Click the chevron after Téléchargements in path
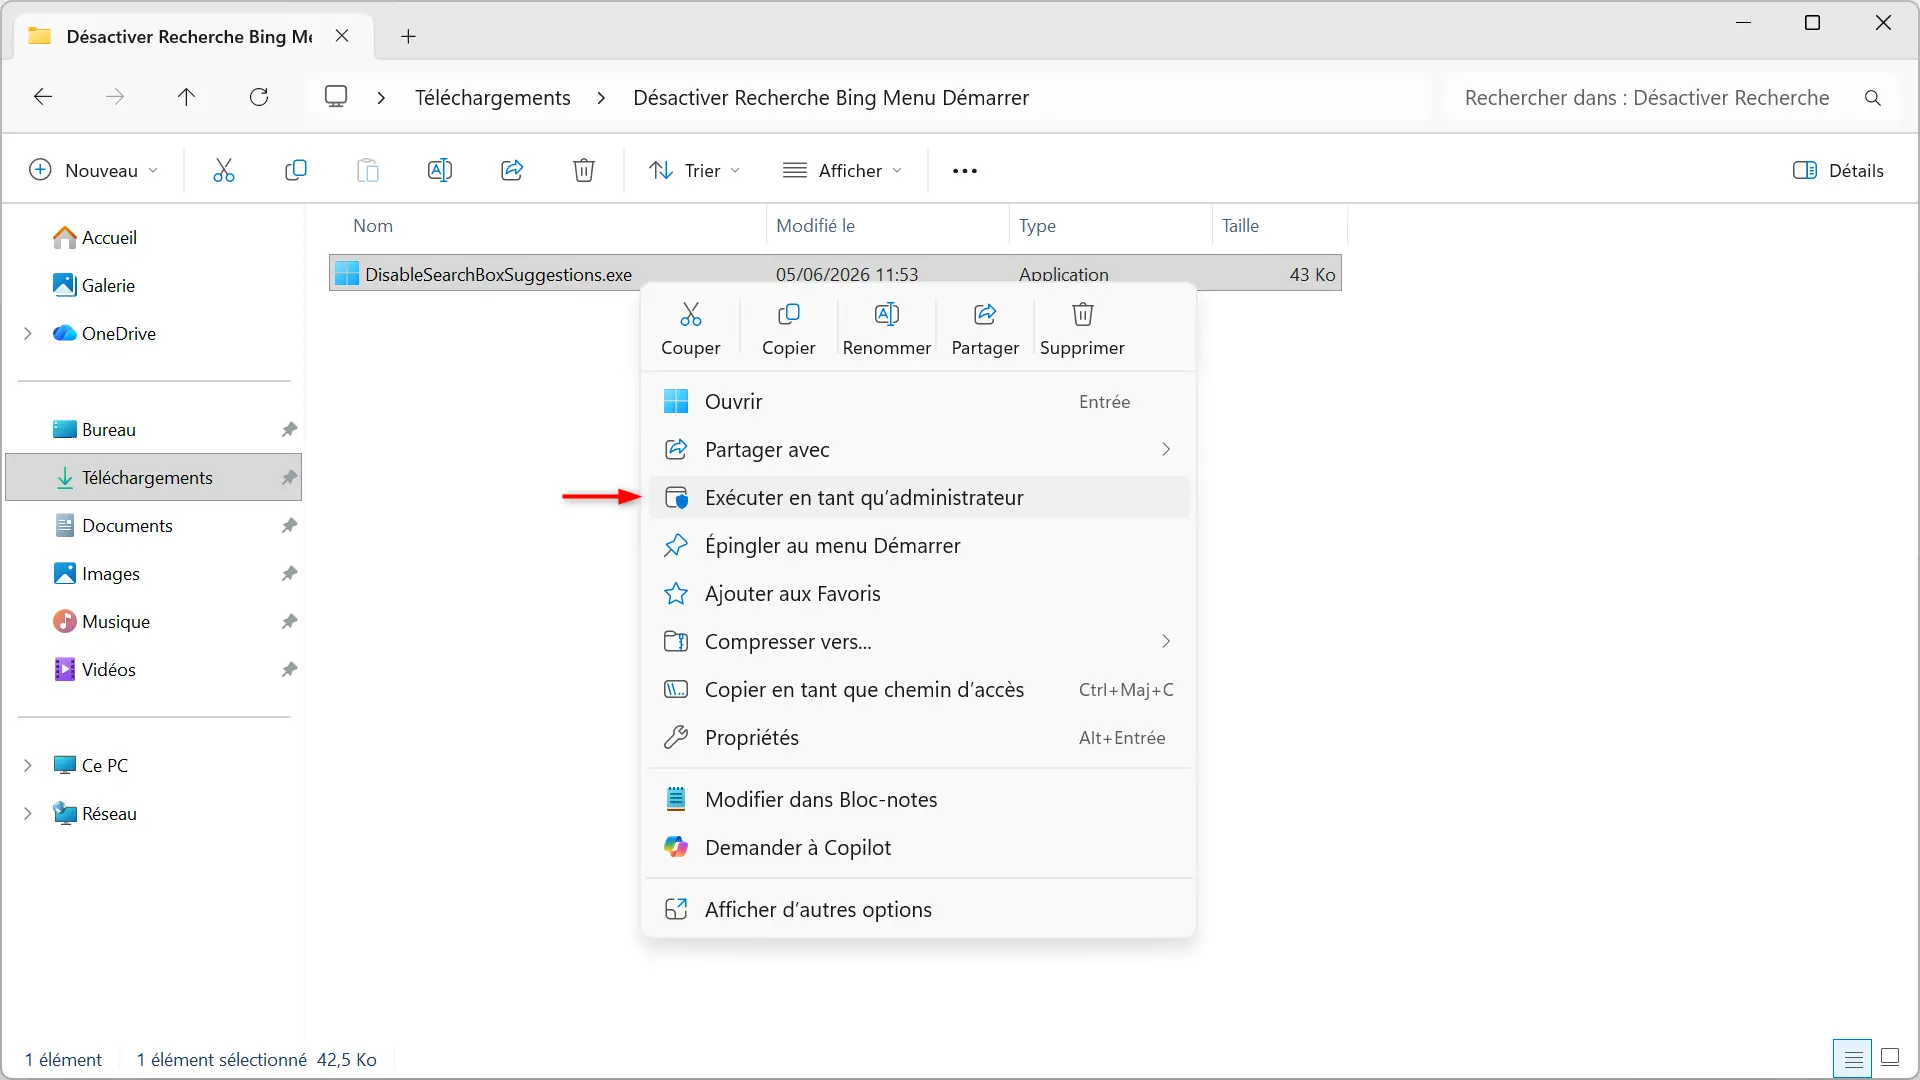1920x1080 pixels. click(601, 98)
